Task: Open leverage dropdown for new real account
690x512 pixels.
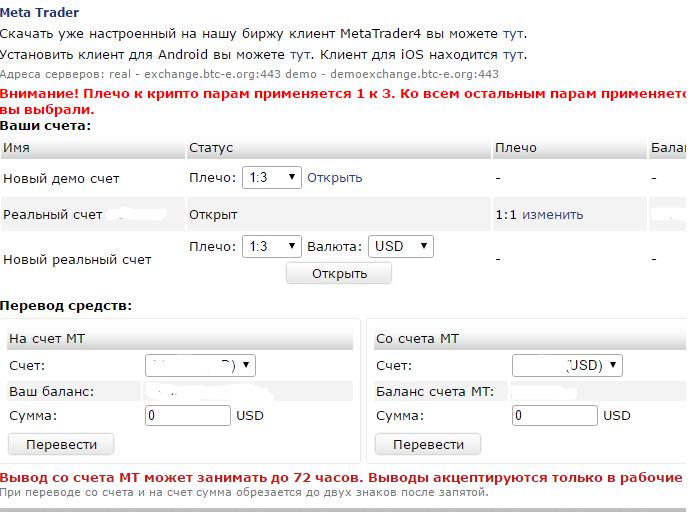Action: coord(272,246)
